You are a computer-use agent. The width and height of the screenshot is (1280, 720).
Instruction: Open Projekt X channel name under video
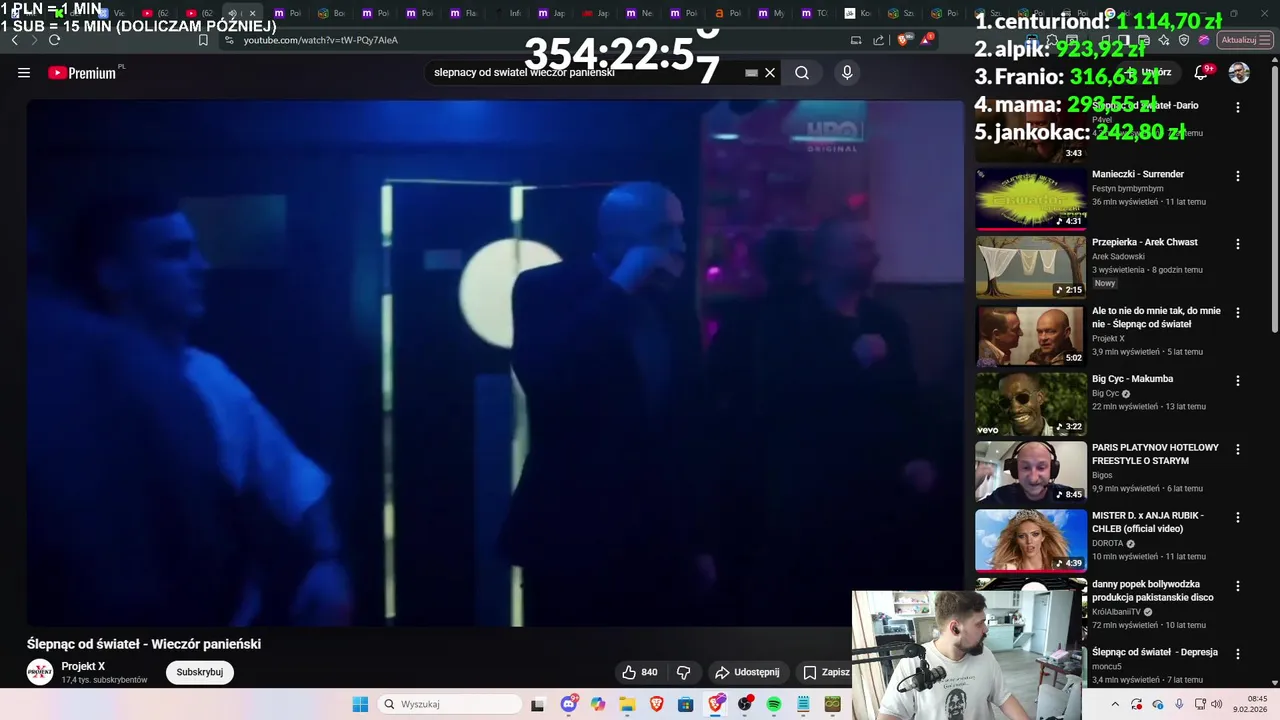tap(83, 666)
